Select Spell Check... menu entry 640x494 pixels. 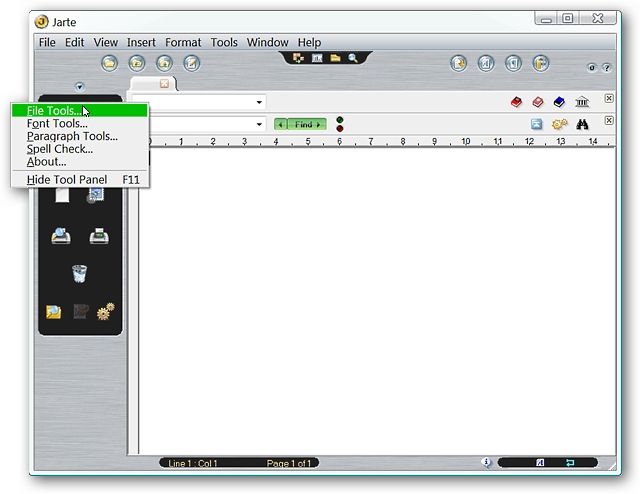pos(80,149)
